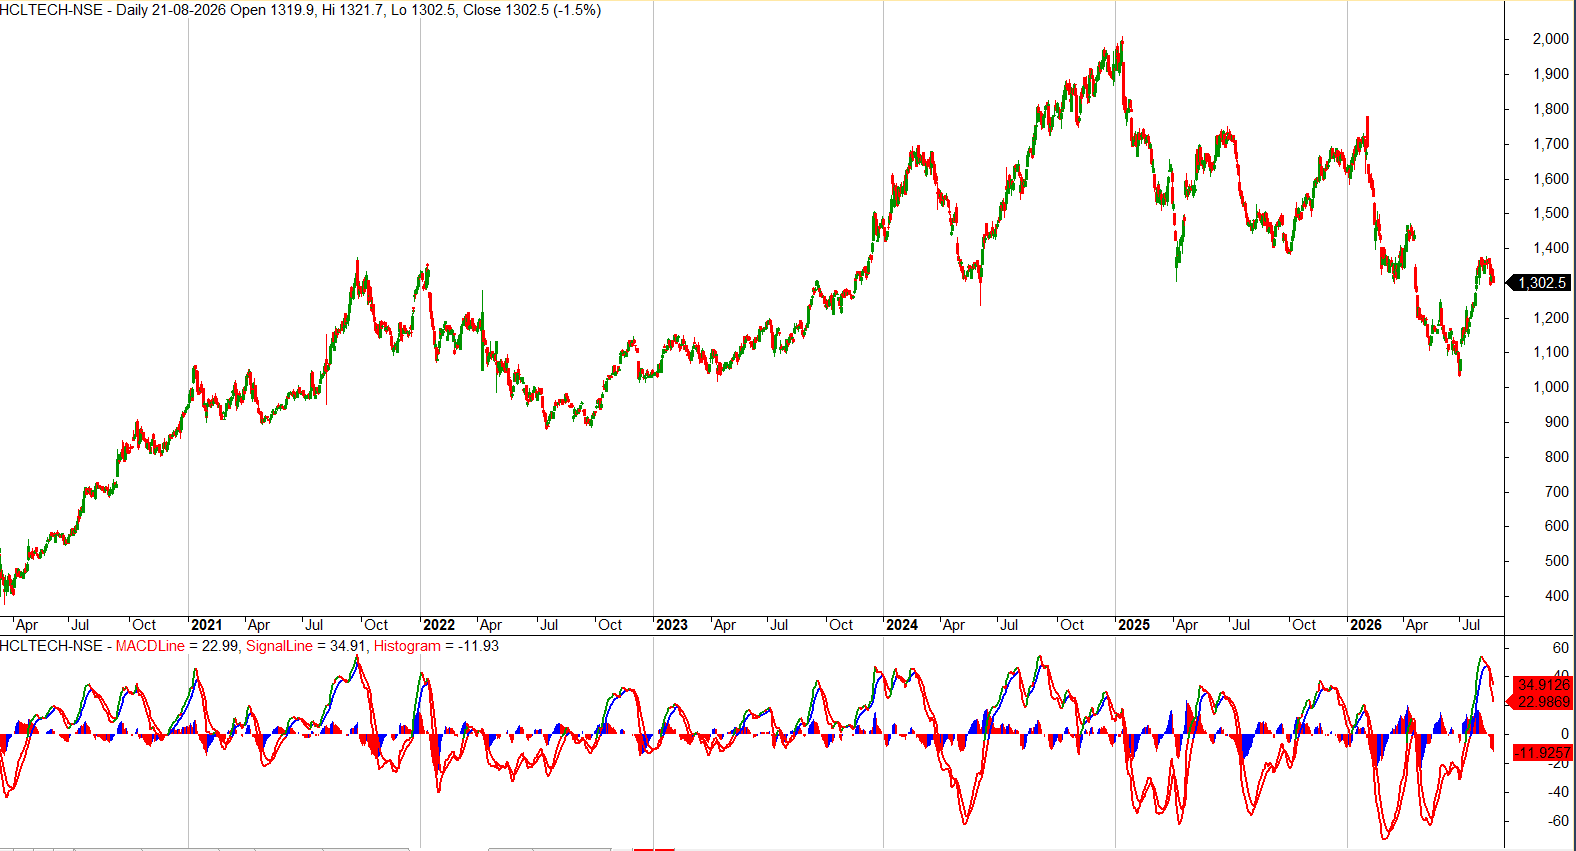Click the -60 label on the MACD axis

point(1558,821)
